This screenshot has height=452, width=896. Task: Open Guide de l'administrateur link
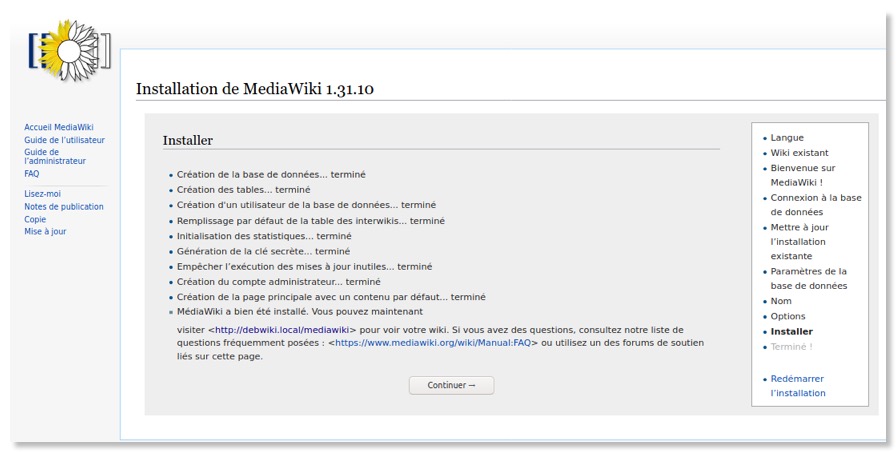(55, 157)
